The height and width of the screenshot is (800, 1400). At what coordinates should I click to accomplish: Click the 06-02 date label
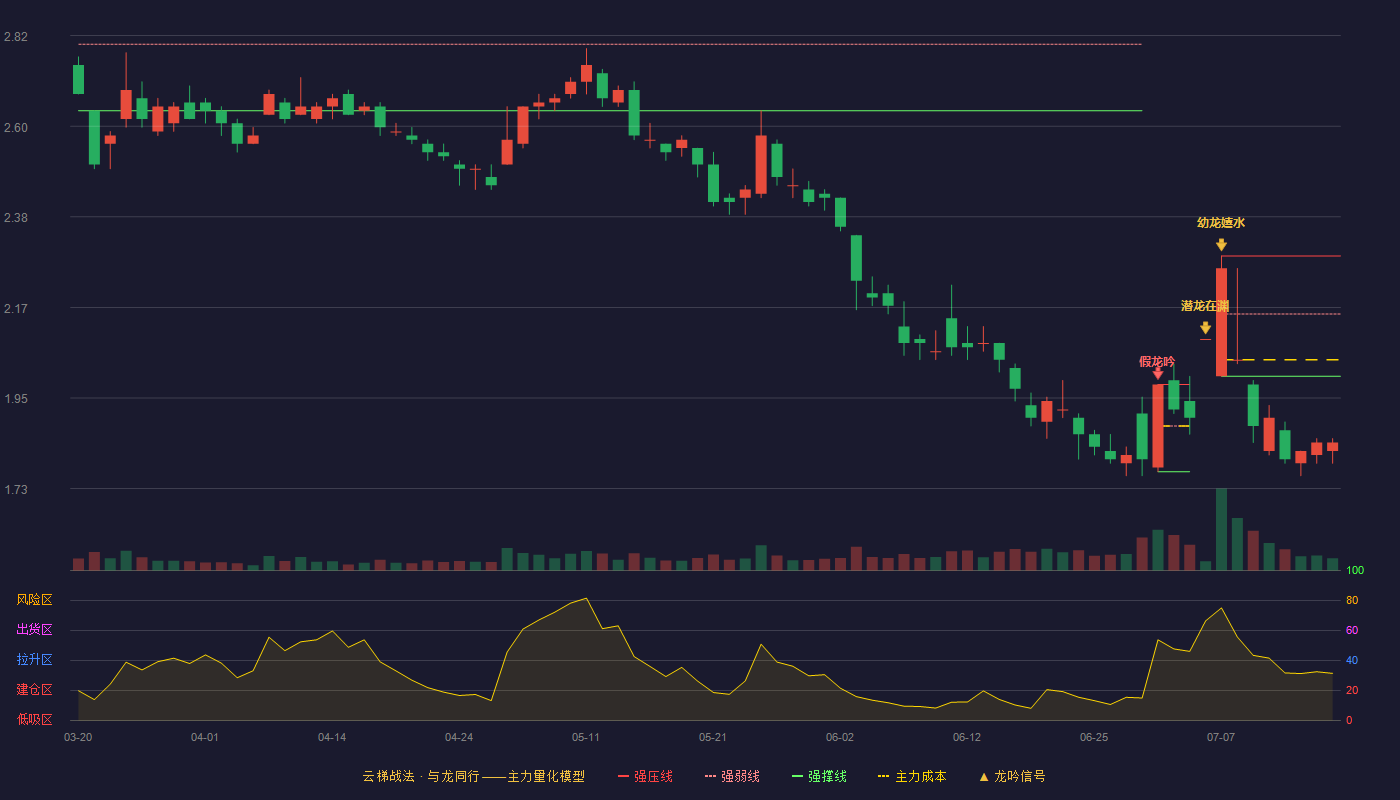(x=840, y=737)
